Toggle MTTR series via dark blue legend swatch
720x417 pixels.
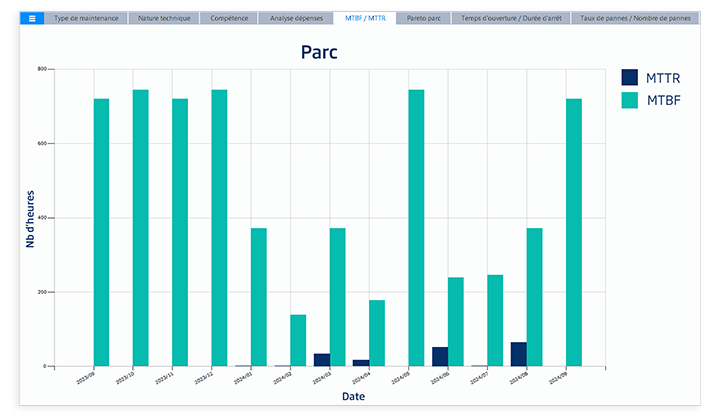click(630, 77)
